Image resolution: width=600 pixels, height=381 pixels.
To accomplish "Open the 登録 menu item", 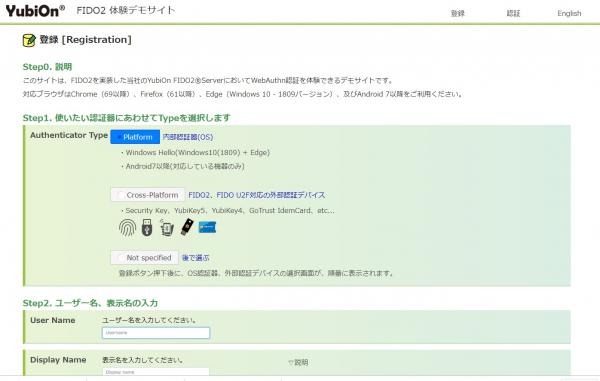I will pos(458,13).
